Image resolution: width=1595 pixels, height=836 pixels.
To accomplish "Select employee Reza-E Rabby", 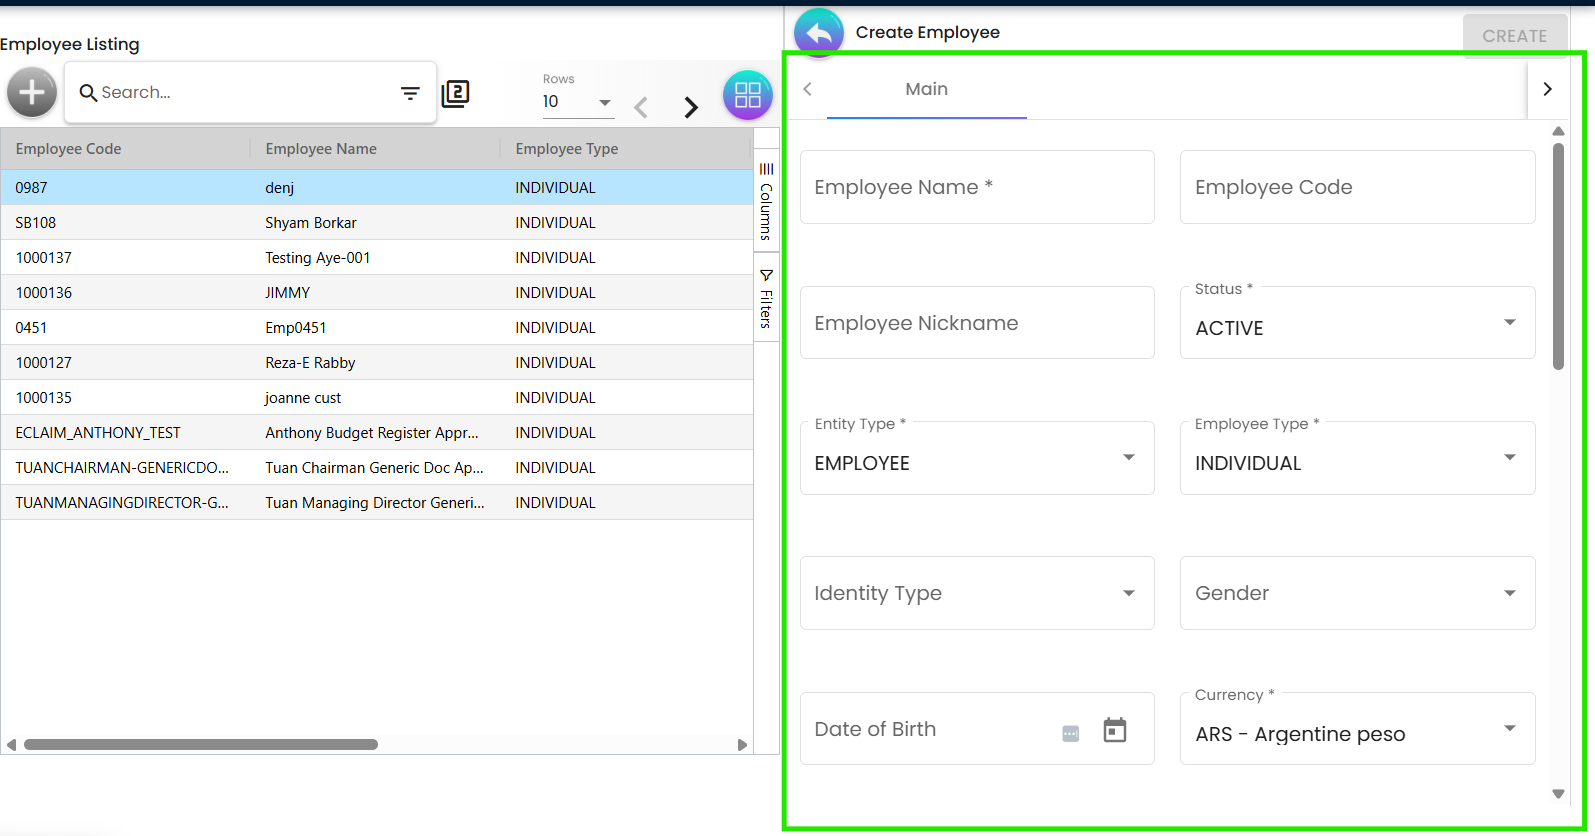I will point(376,363).
